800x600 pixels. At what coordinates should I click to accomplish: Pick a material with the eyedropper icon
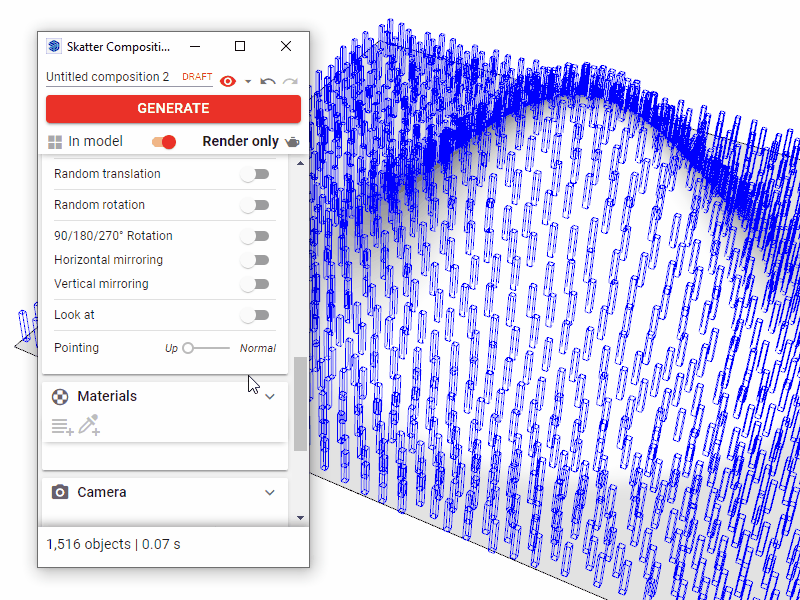coord(89,425)
